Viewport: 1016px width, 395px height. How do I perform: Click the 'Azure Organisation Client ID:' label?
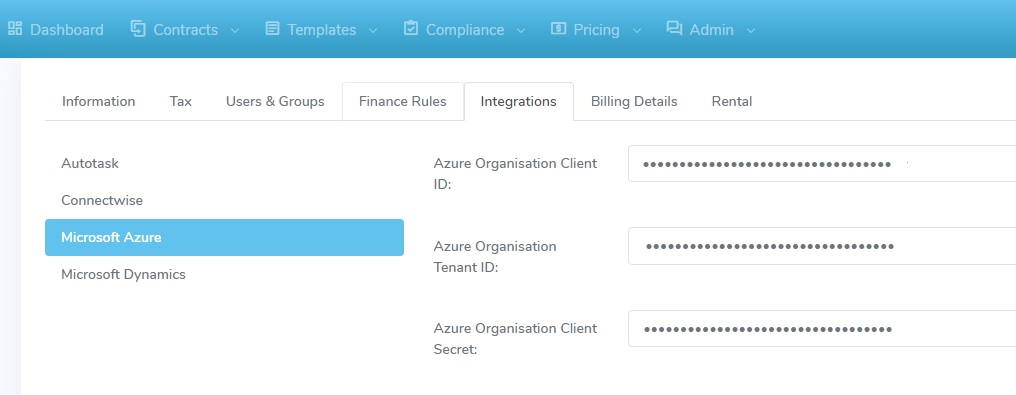click(515, 174)
